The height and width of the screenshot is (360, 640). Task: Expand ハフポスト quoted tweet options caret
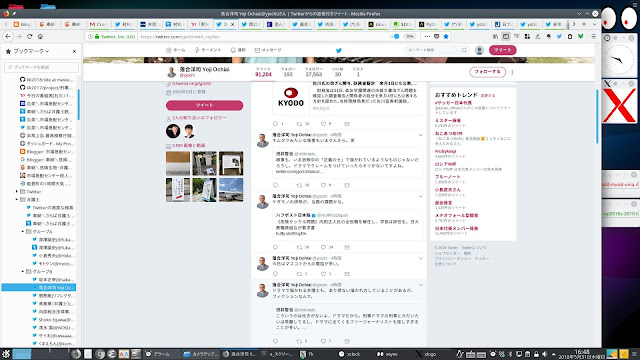420,196
